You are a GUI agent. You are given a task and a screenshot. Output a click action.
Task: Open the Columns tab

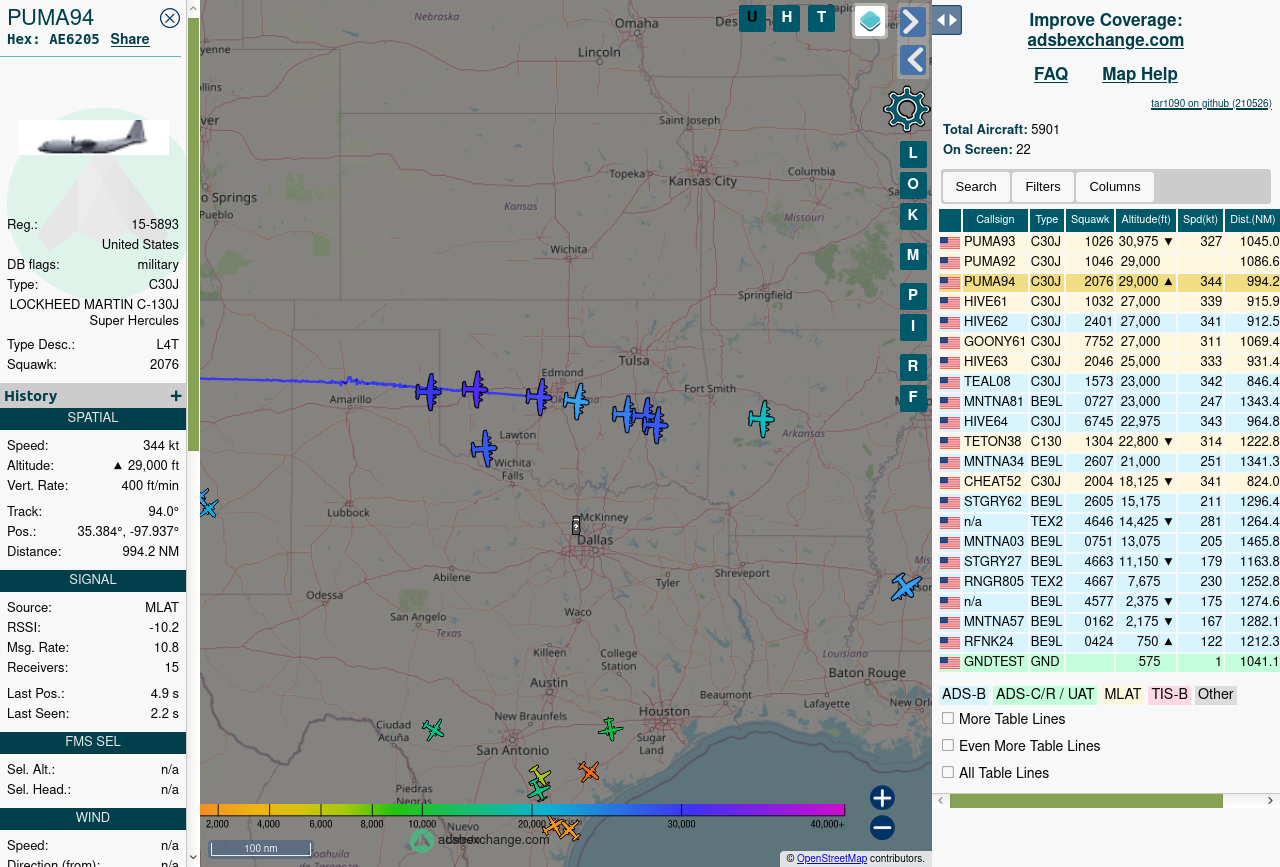coord(1115,187)
